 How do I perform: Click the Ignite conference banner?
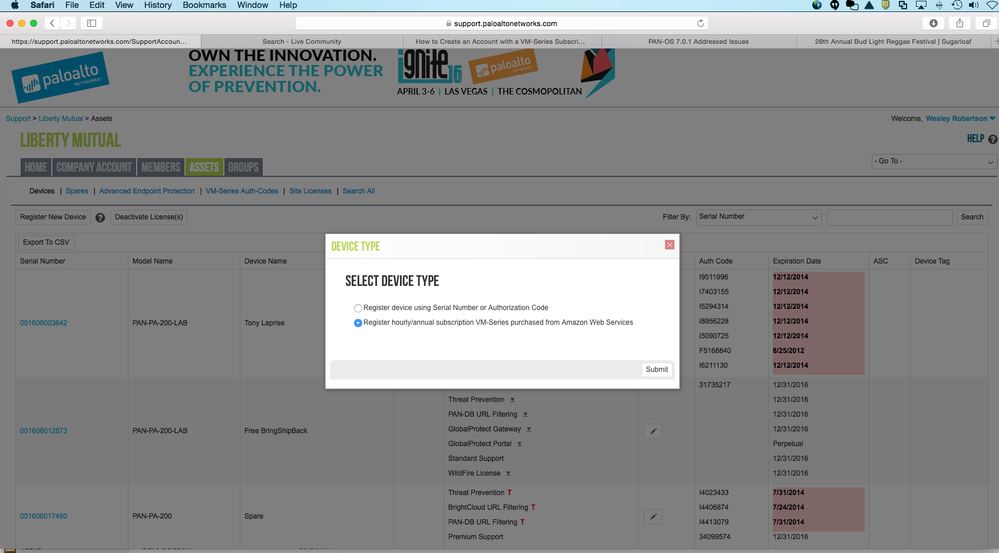coord(401,73)
